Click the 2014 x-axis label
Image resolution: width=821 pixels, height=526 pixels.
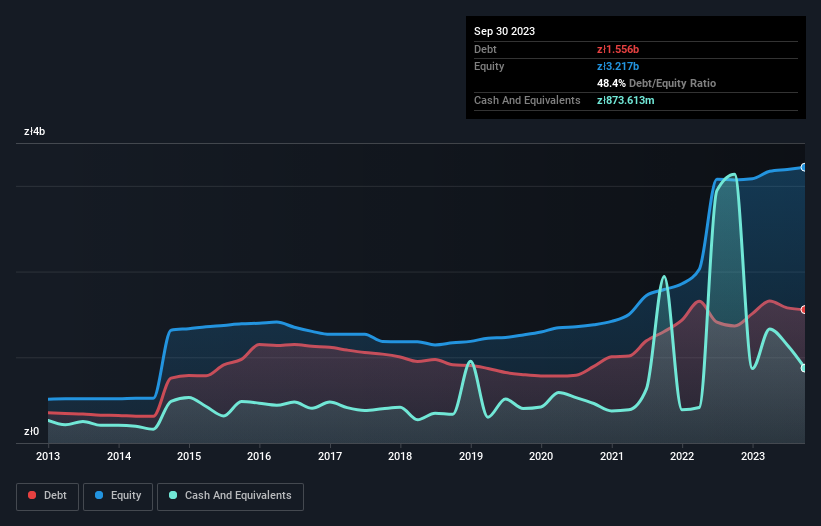119,456
